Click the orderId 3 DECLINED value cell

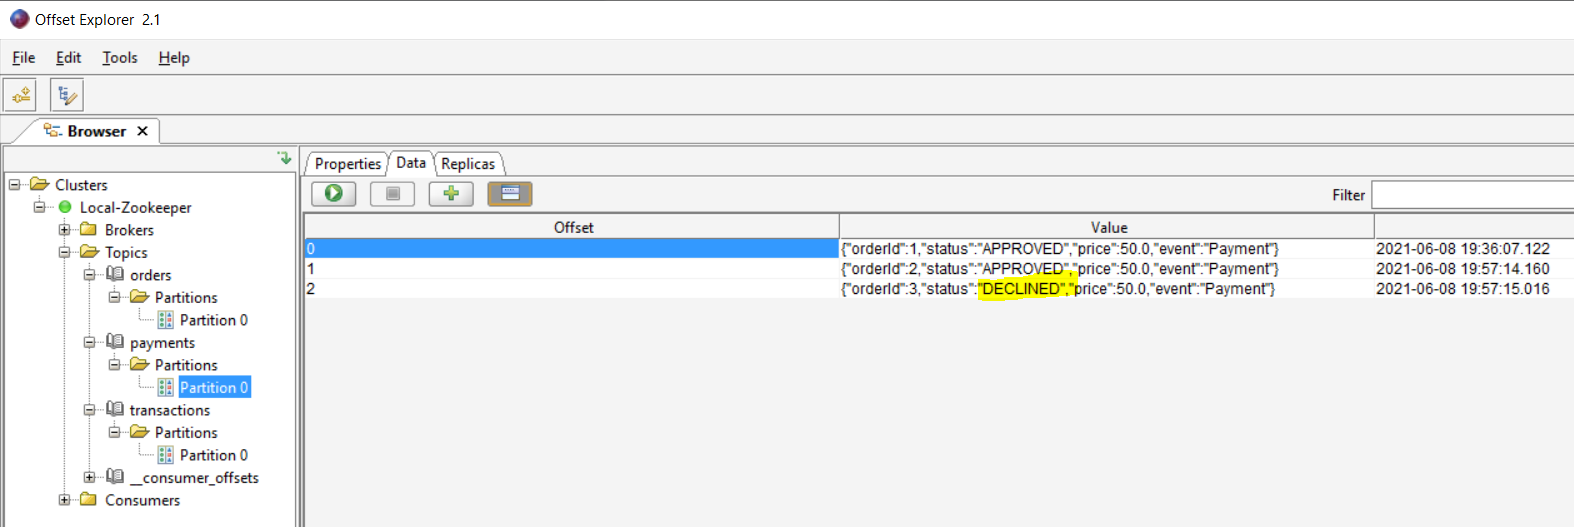coord(1107,289)
